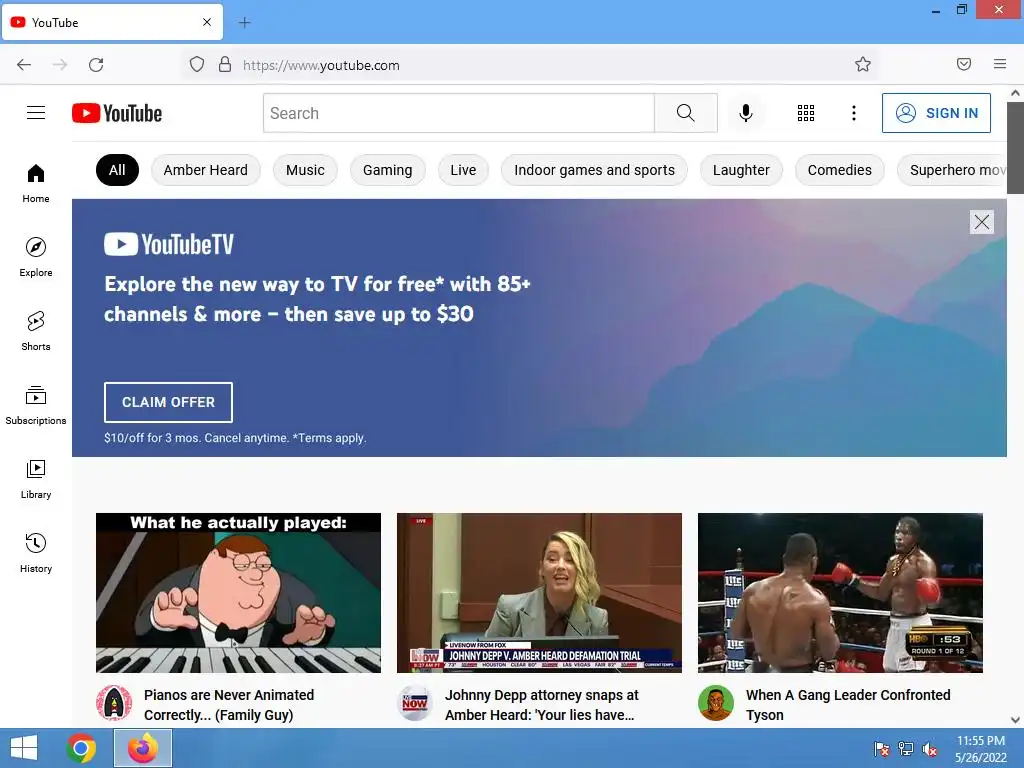Open the Family Guy piano video thumbnail

238,593
